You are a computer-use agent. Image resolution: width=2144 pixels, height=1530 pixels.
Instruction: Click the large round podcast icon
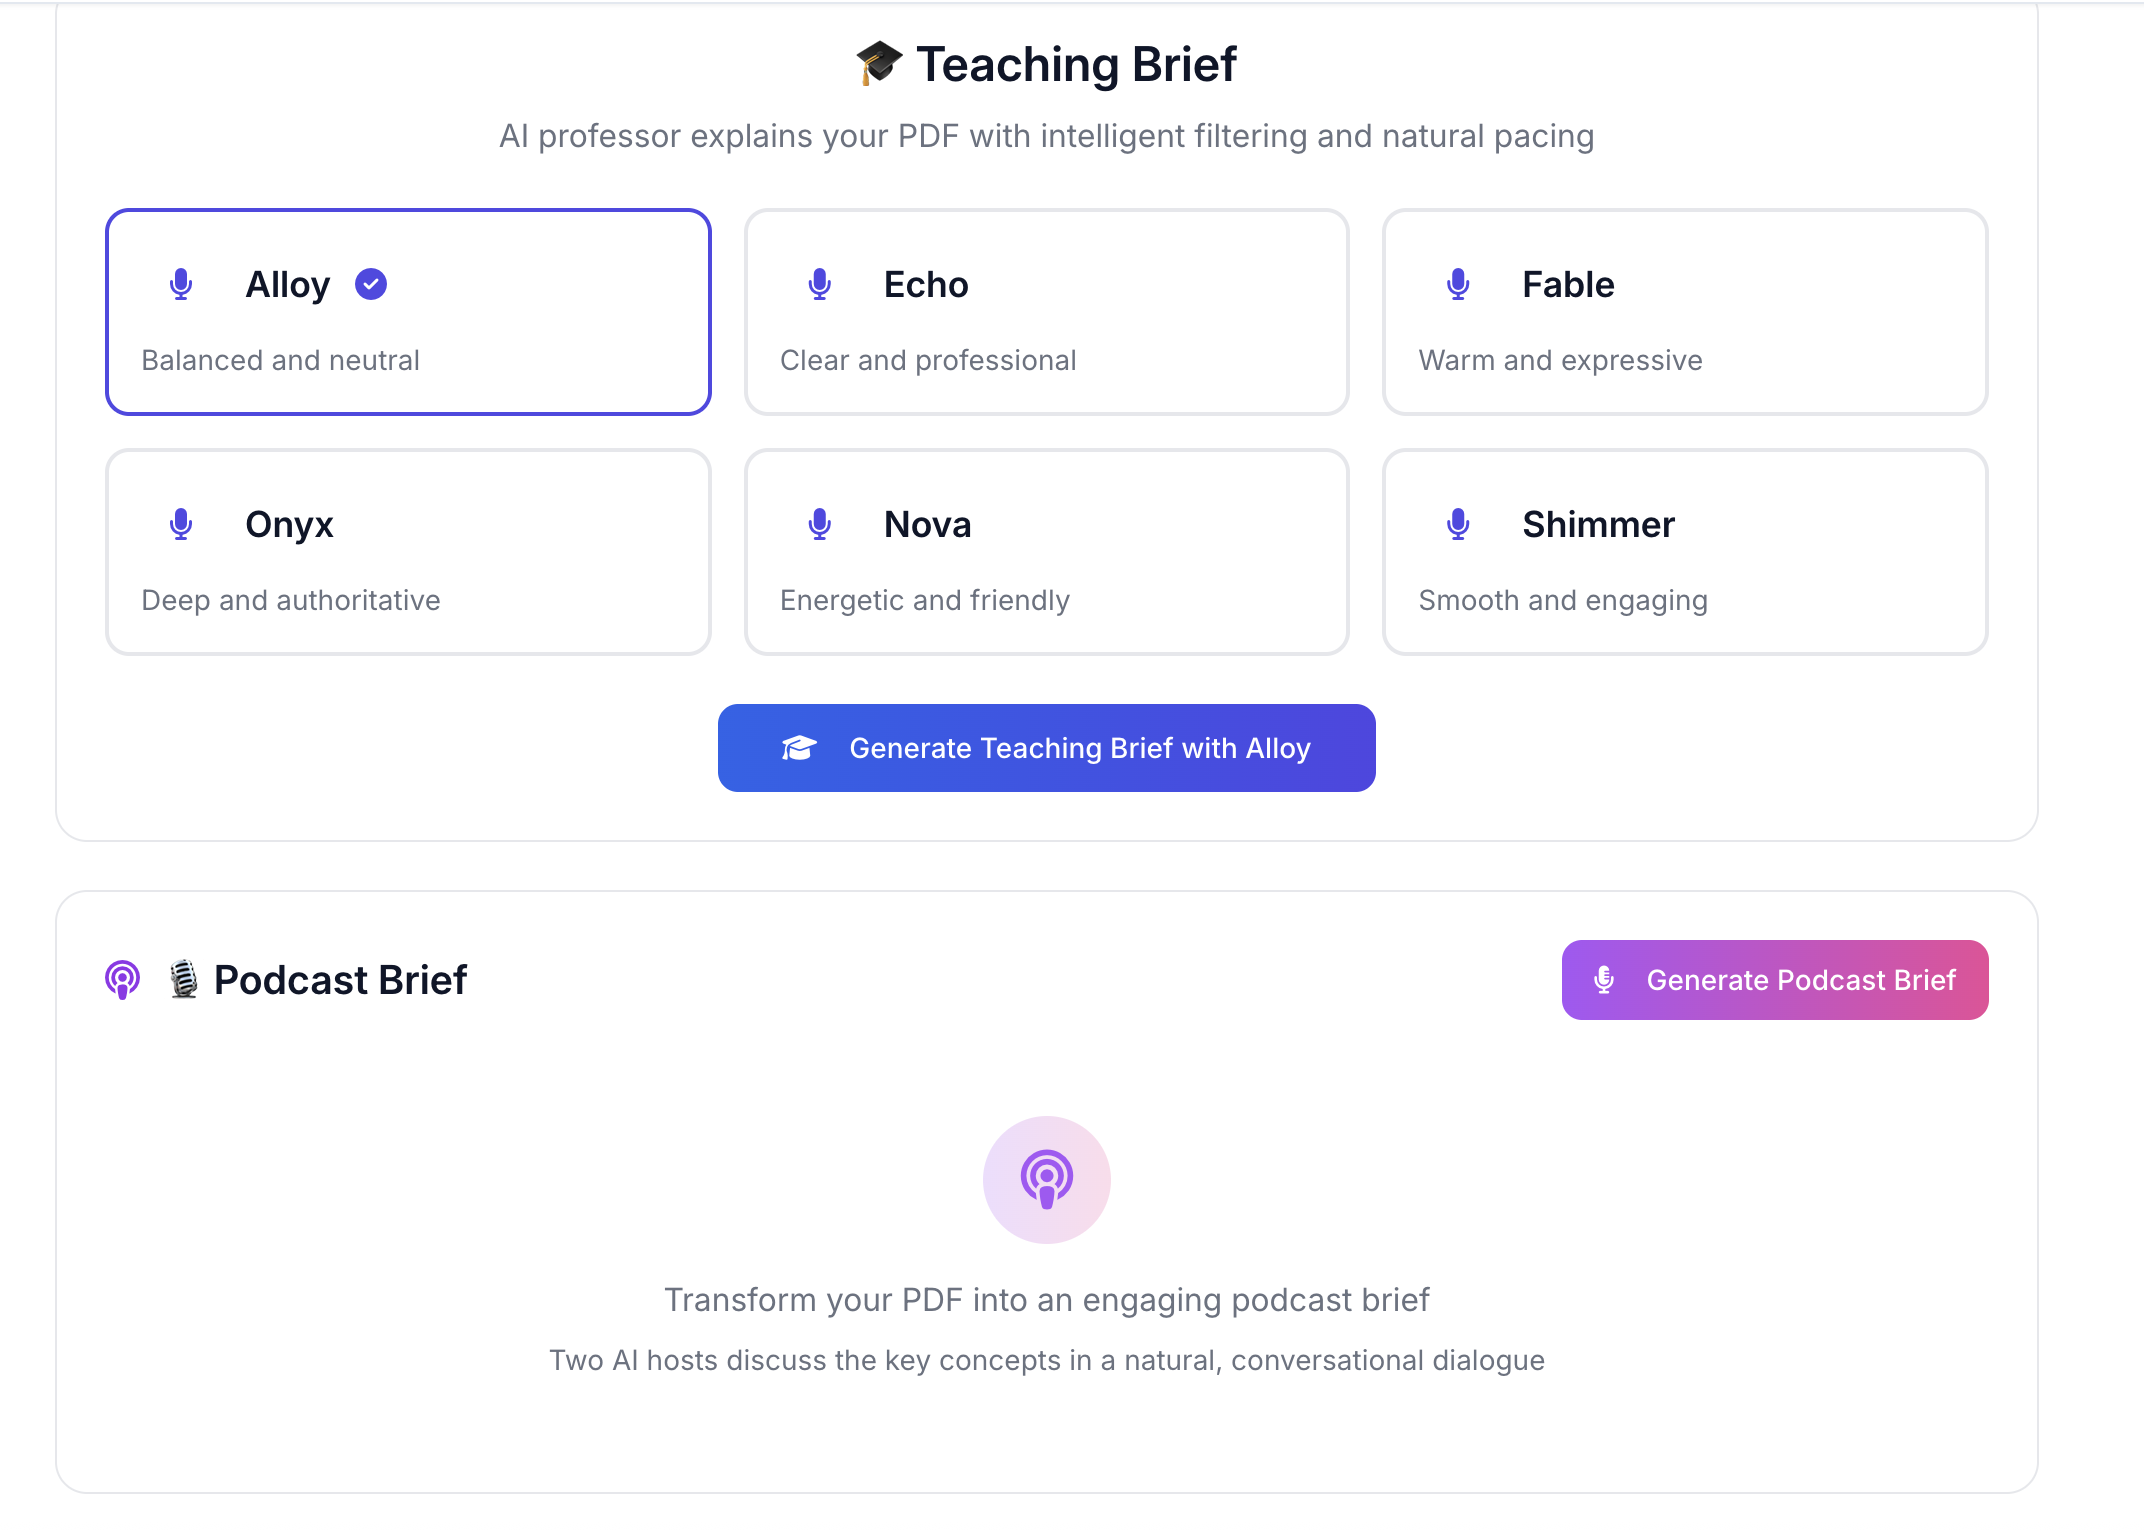tap(1046, 1180)
